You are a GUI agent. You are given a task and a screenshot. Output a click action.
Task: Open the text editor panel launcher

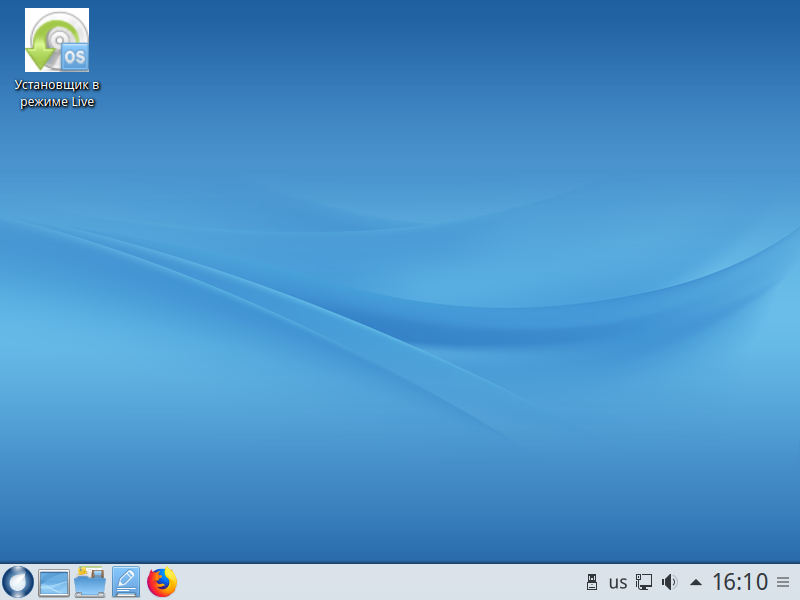126,582
